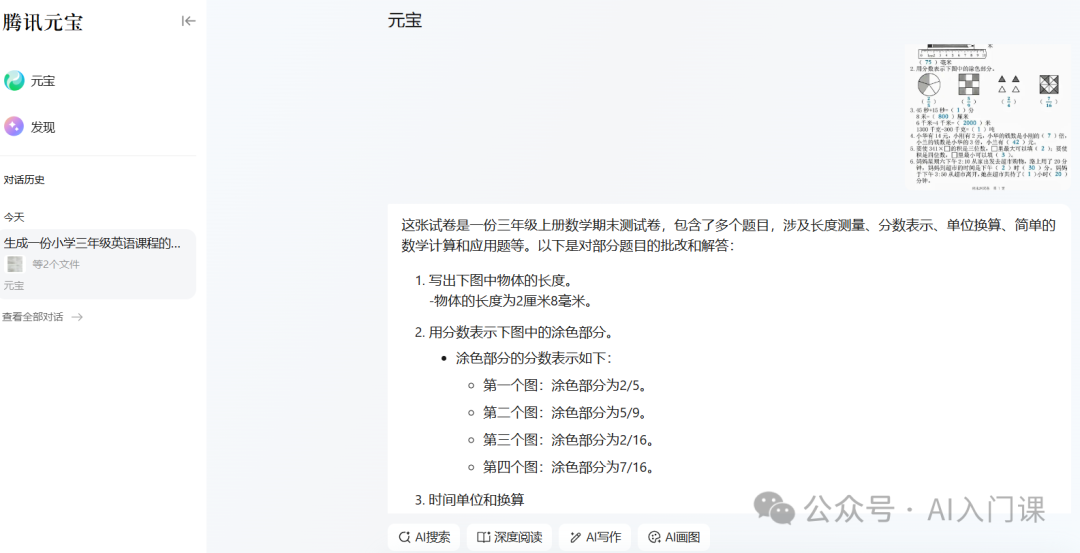
Task: Click the 今天 label
Action: (x=14, y=217)
